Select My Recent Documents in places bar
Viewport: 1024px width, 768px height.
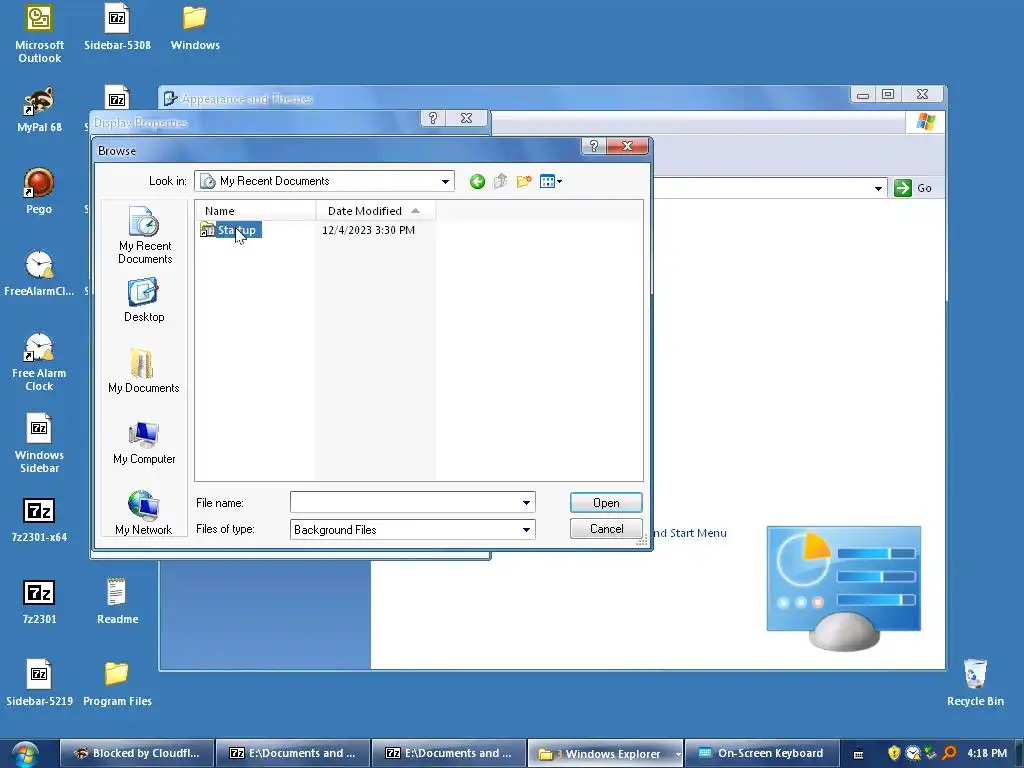tap(144, 235)
